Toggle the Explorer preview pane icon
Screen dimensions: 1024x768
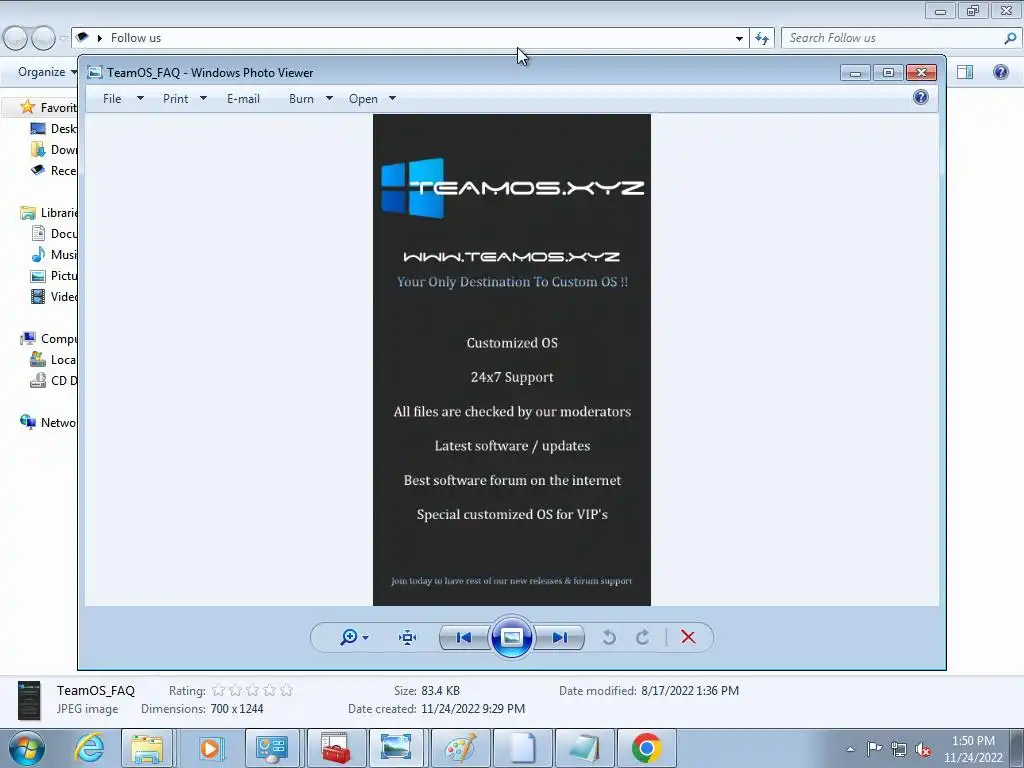coord(965,72)
